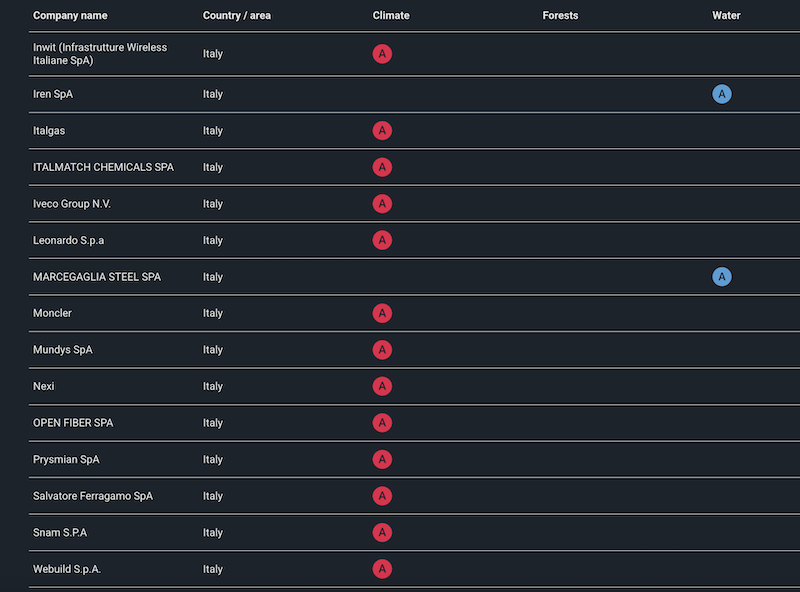Viewport: 800px width, 592px height.
Task: Click the Climate column header
Action: click(391, 16)
